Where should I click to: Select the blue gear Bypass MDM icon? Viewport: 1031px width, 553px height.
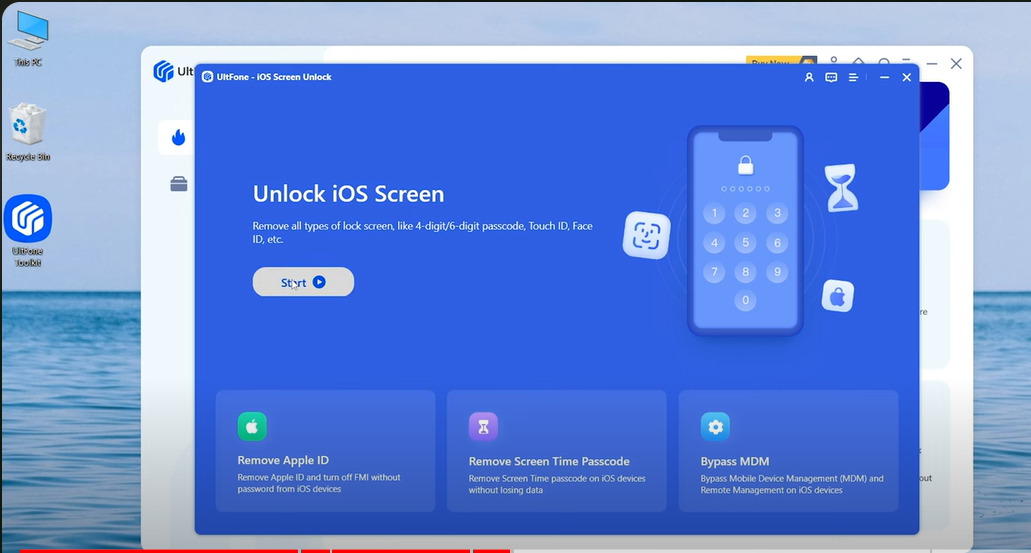[x=715, y=427]
